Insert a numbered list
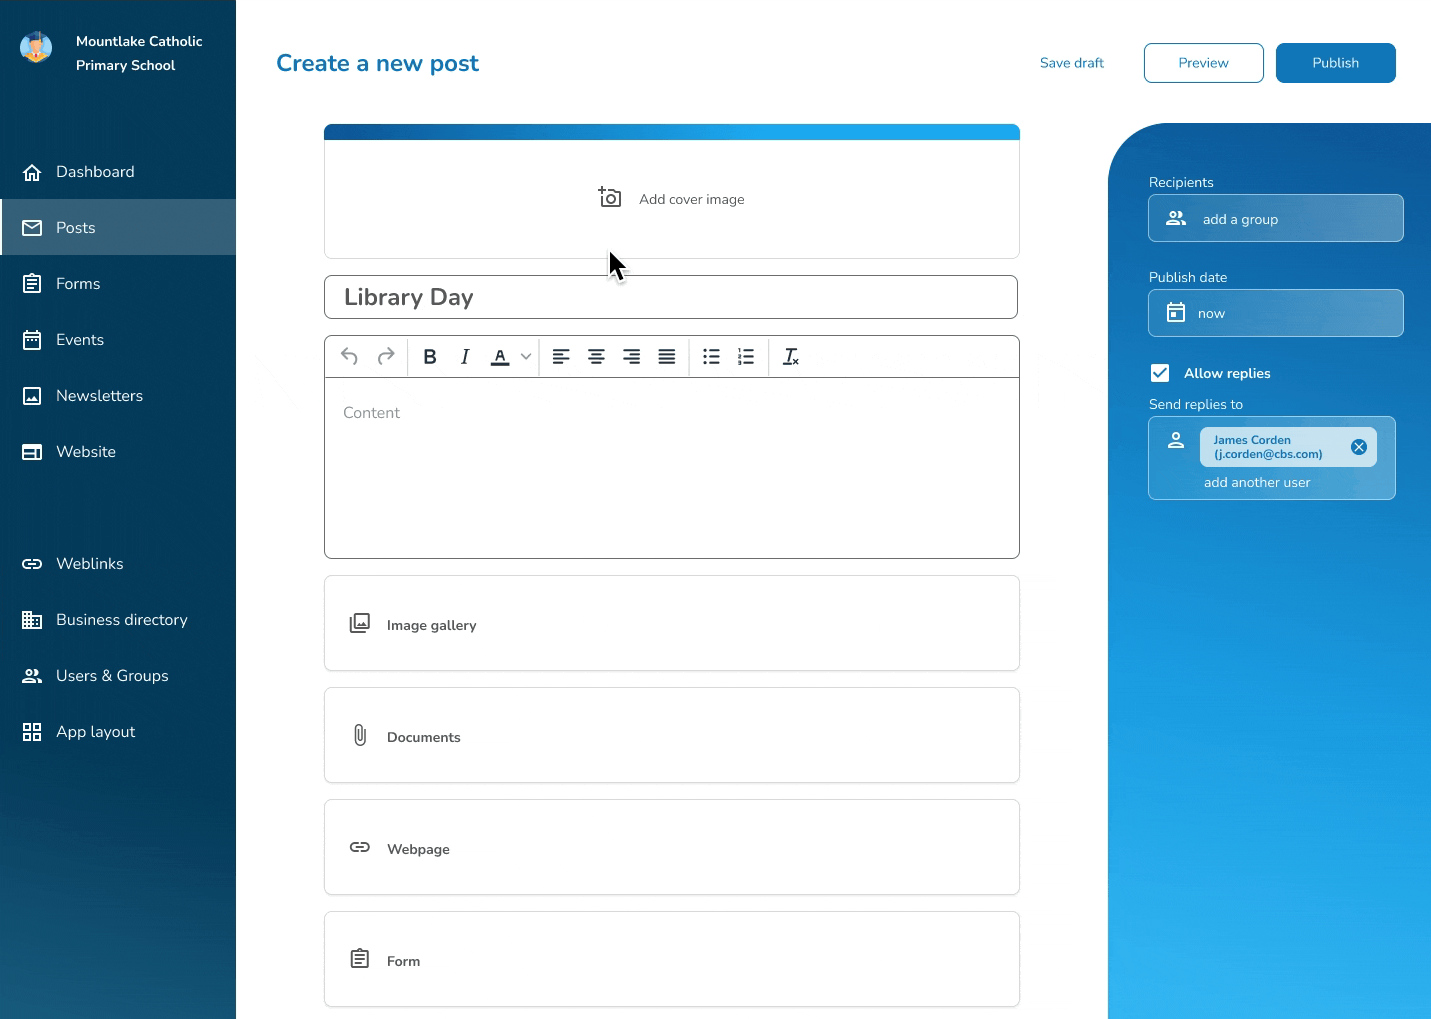The width and height of the screenshot is (1431, 1019). point(746,357)
